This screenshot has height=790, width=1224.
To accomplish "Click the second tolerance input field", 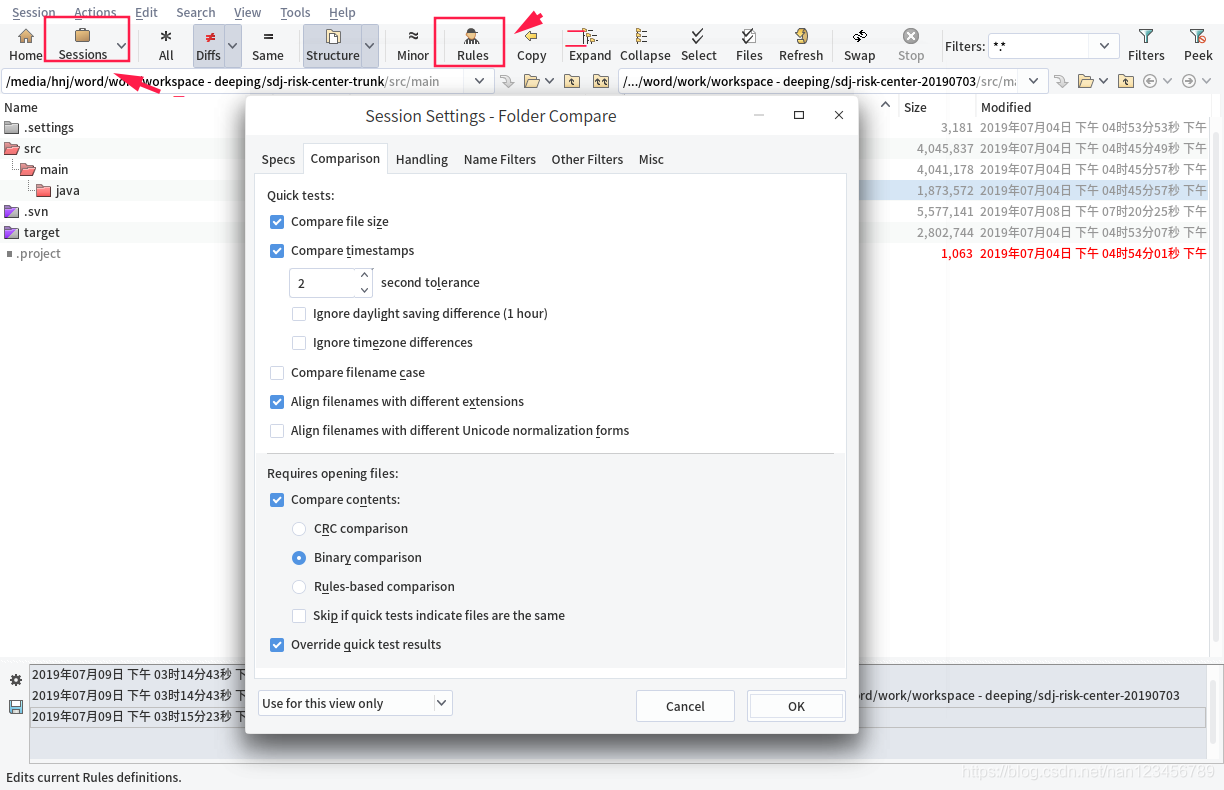I will point(323,283).
